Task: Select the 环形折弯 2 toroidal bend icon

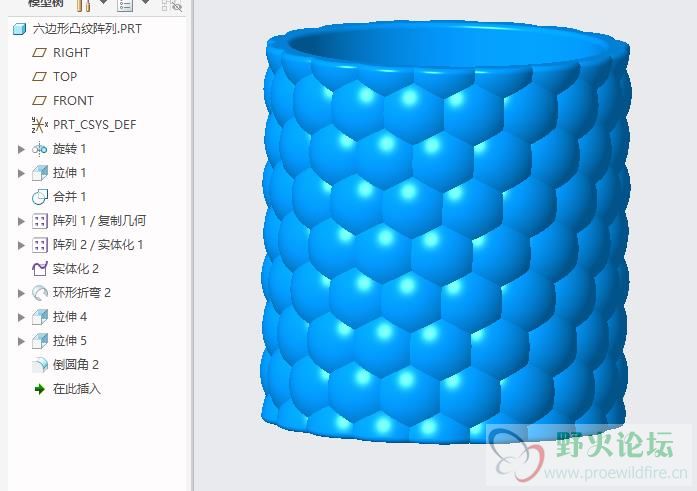Action: pyautogui.click(x=40, y=293)
